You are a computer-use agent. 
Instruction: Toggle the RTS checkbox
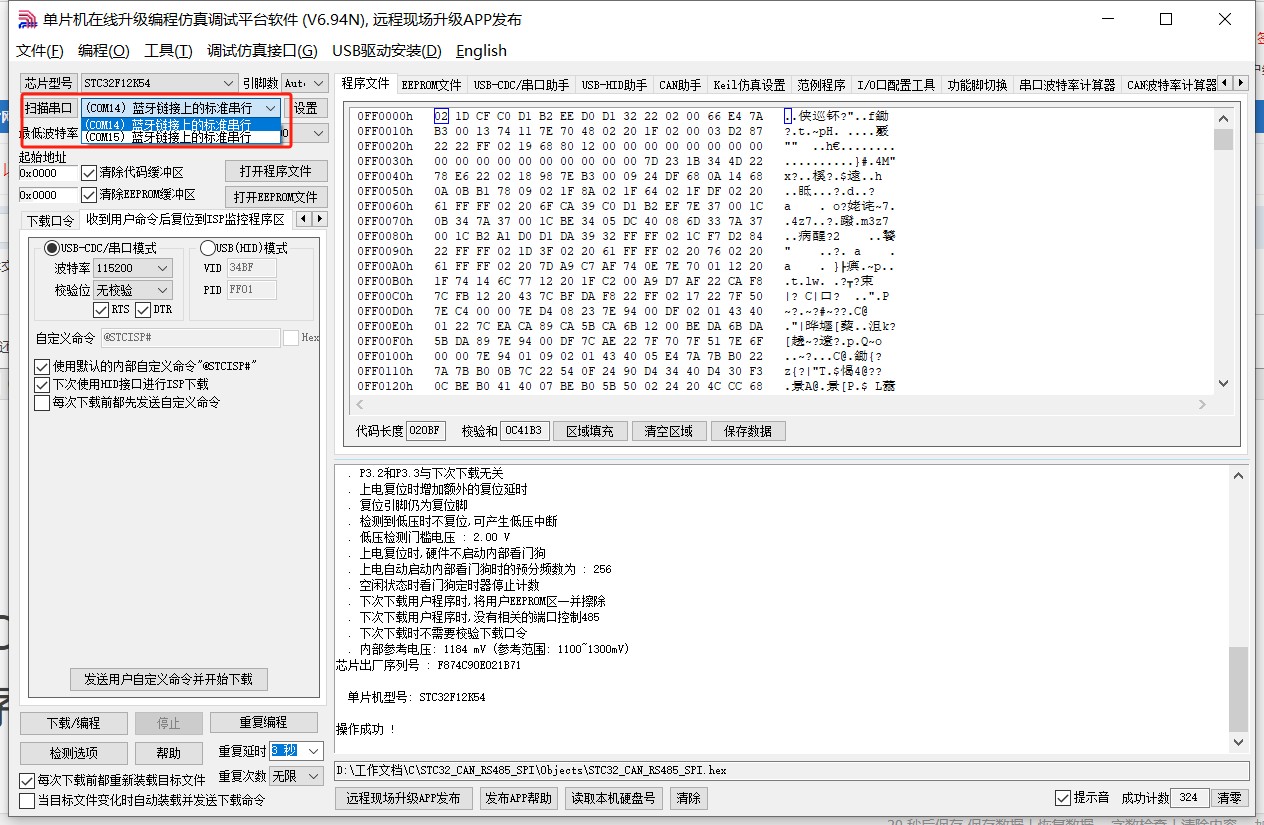(x=100, y=310)
